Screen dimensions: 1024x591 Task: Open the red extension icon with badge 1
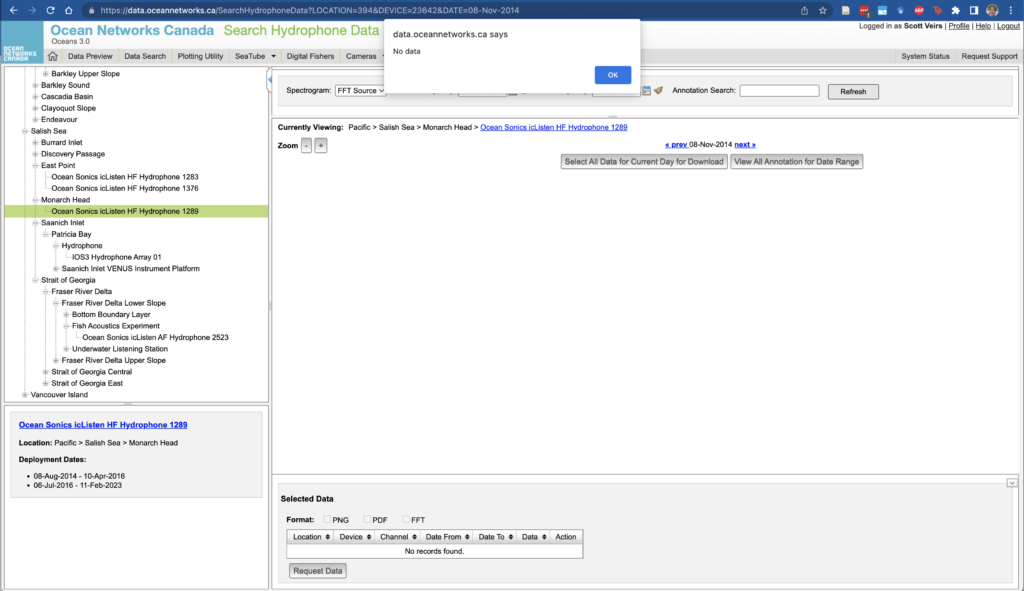coord(864,10)
